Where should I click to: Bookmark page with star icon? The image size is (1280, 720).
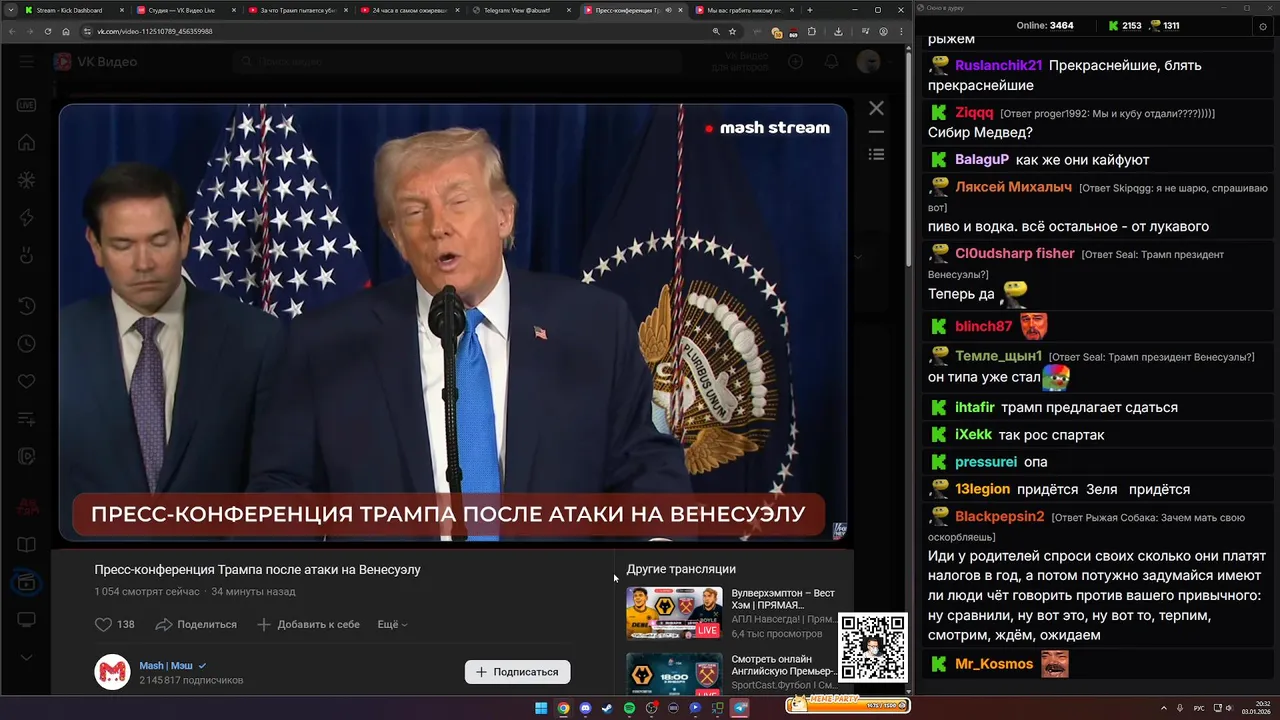click(x=732, y=31)
